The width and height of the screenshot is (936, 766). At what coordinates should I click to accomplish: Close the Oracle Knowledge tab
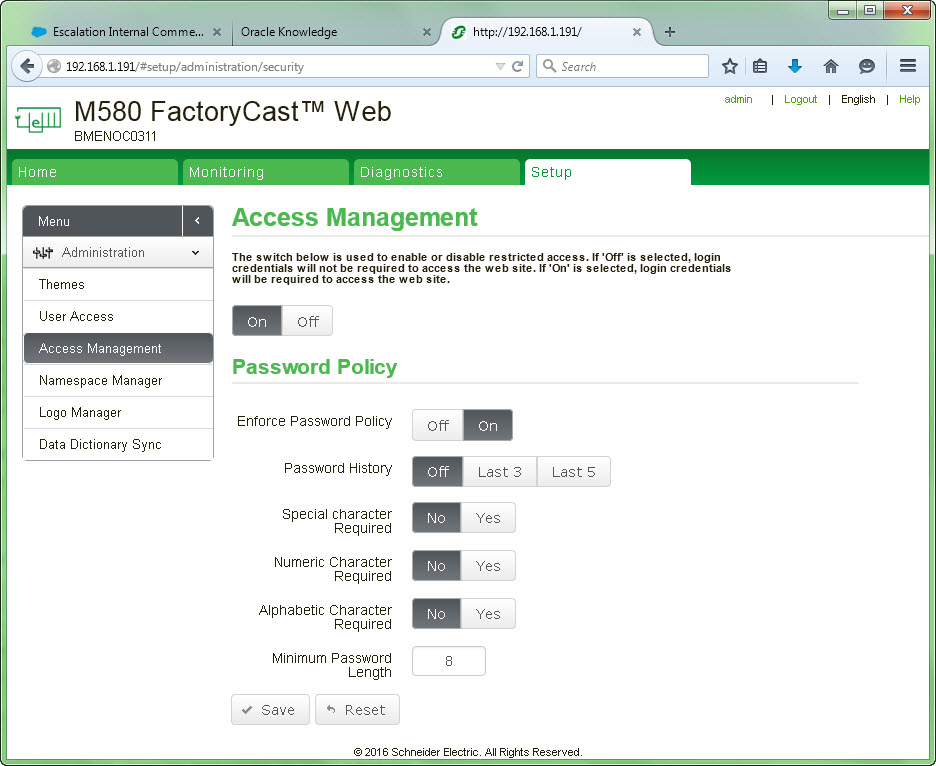coord(427,32)
